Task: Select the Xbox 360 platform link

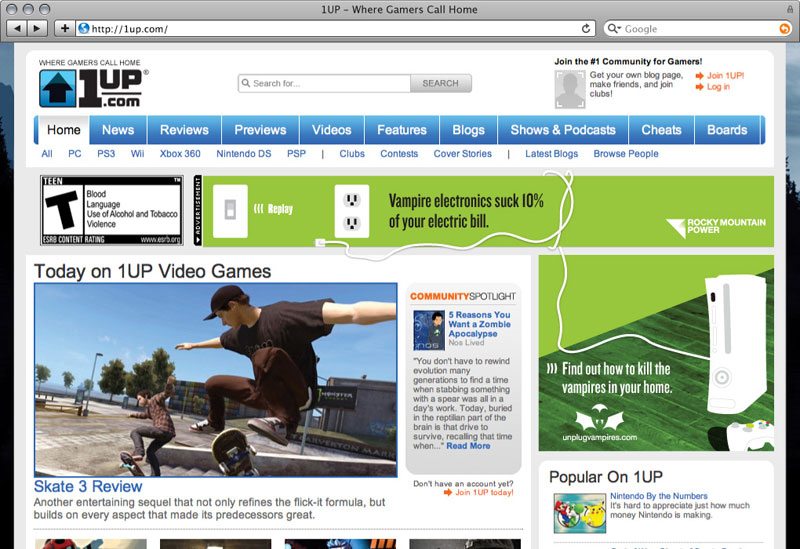Action: coord(180,154)
